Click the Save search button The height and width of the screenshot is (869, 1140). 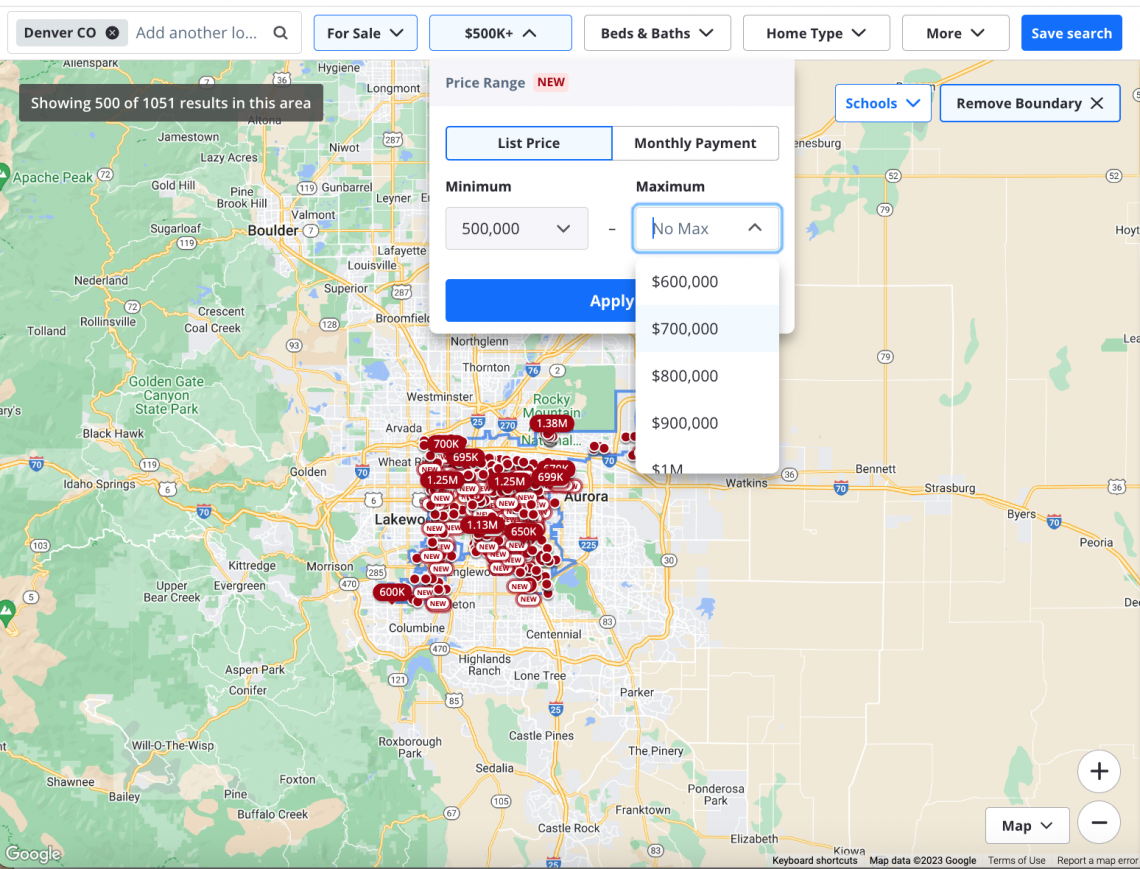pos(1071,33)
